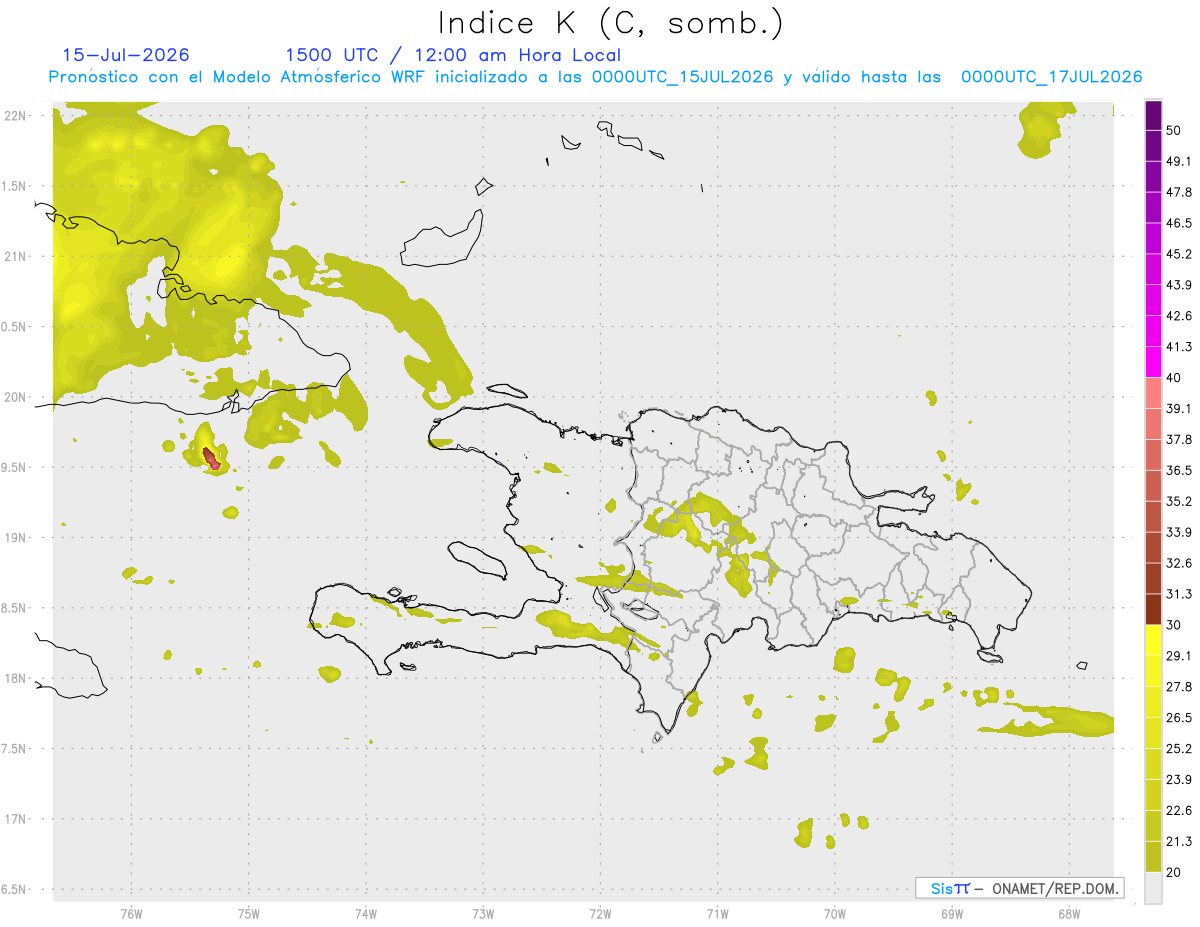The height and width of the screenshot is (927, 1200).
Task: Click the legend value 49.1
Action: [1179, 161]
